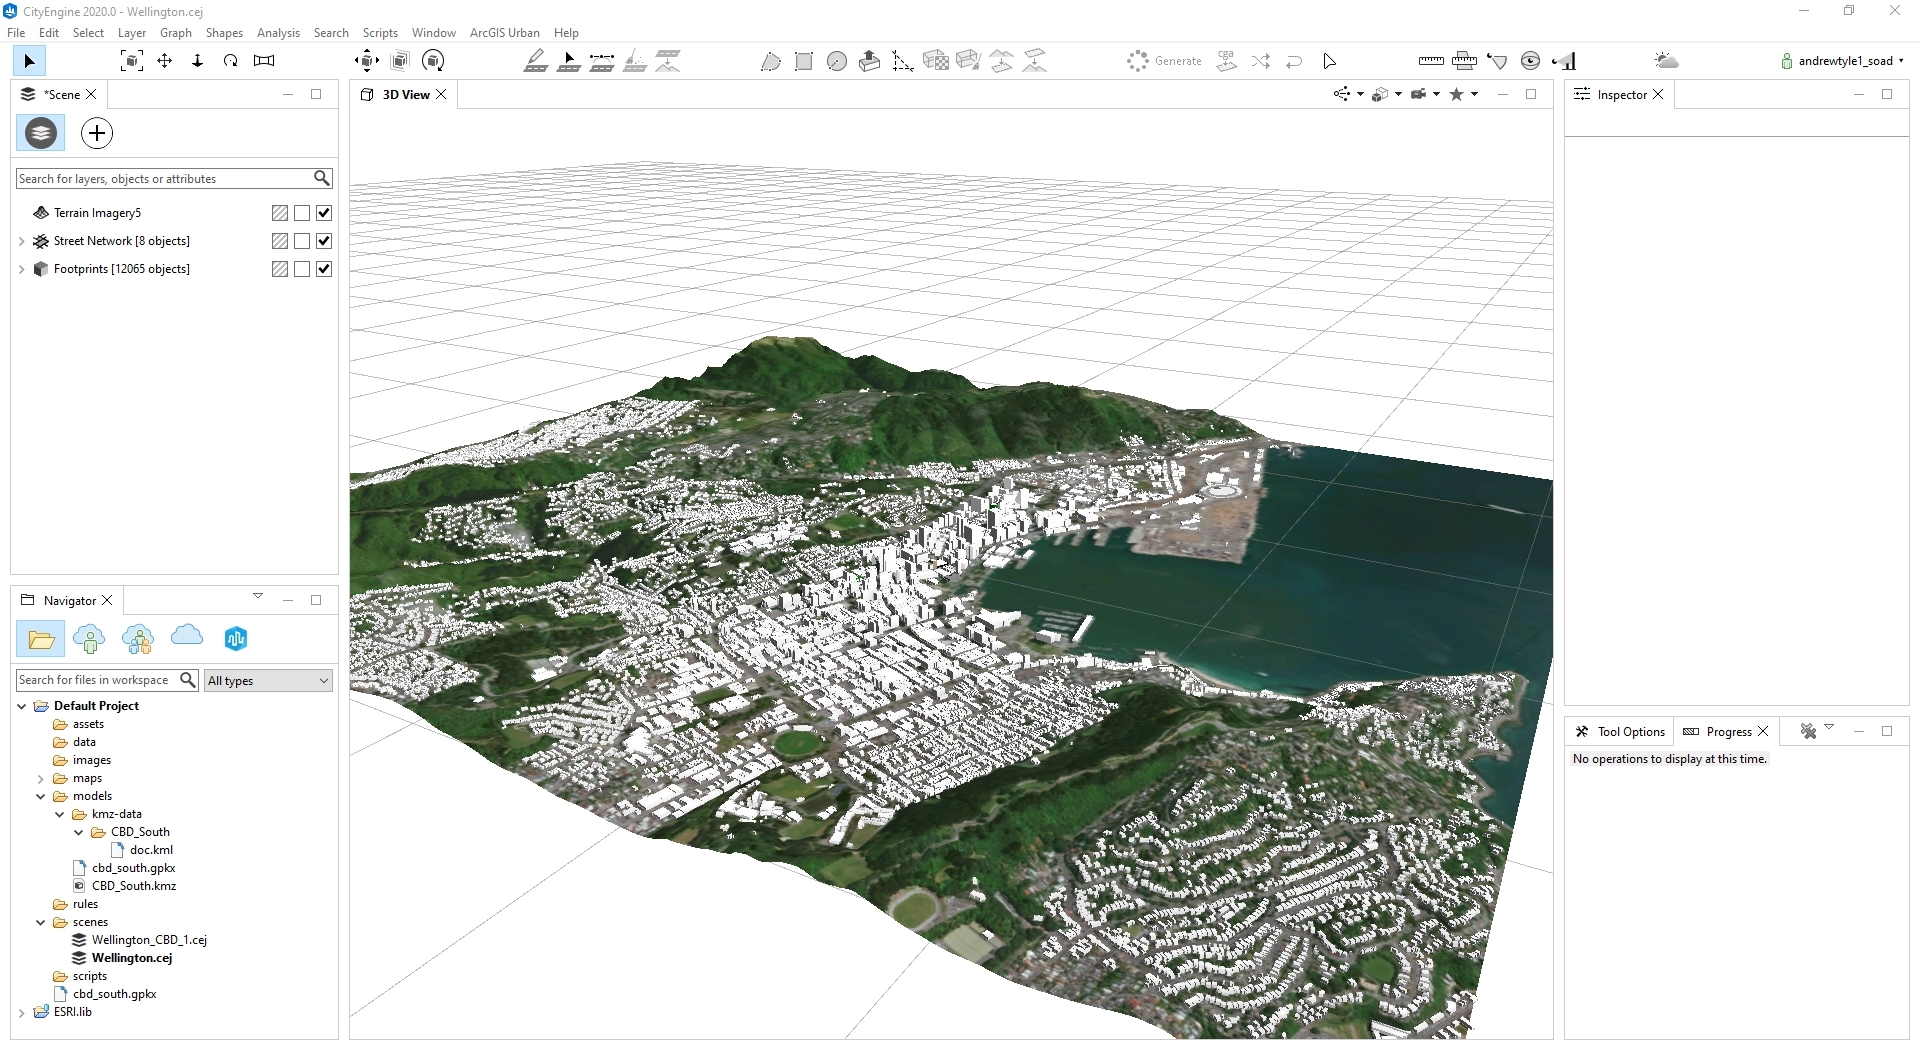Expand the maps folder
The height and width of the screenshot is (1050, 1920).
(41, 778)
